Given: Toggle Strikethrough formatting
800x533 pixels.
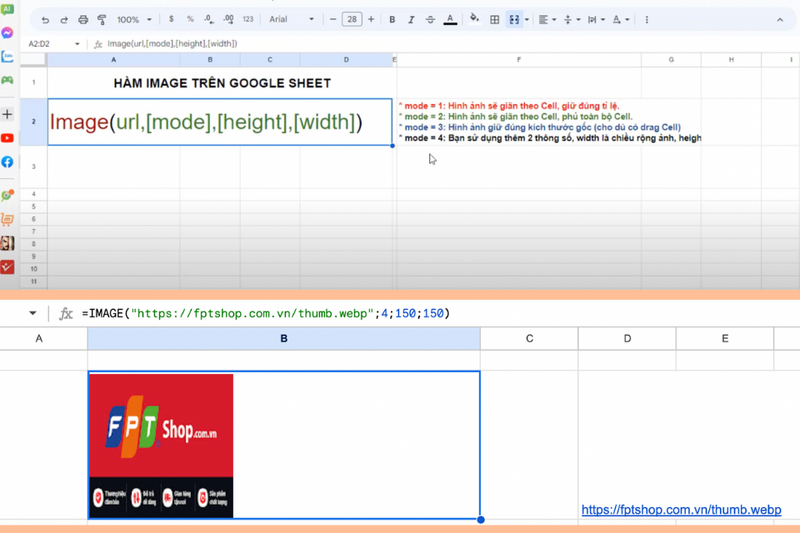Looking at the screenshot, I should click(430, 19).
